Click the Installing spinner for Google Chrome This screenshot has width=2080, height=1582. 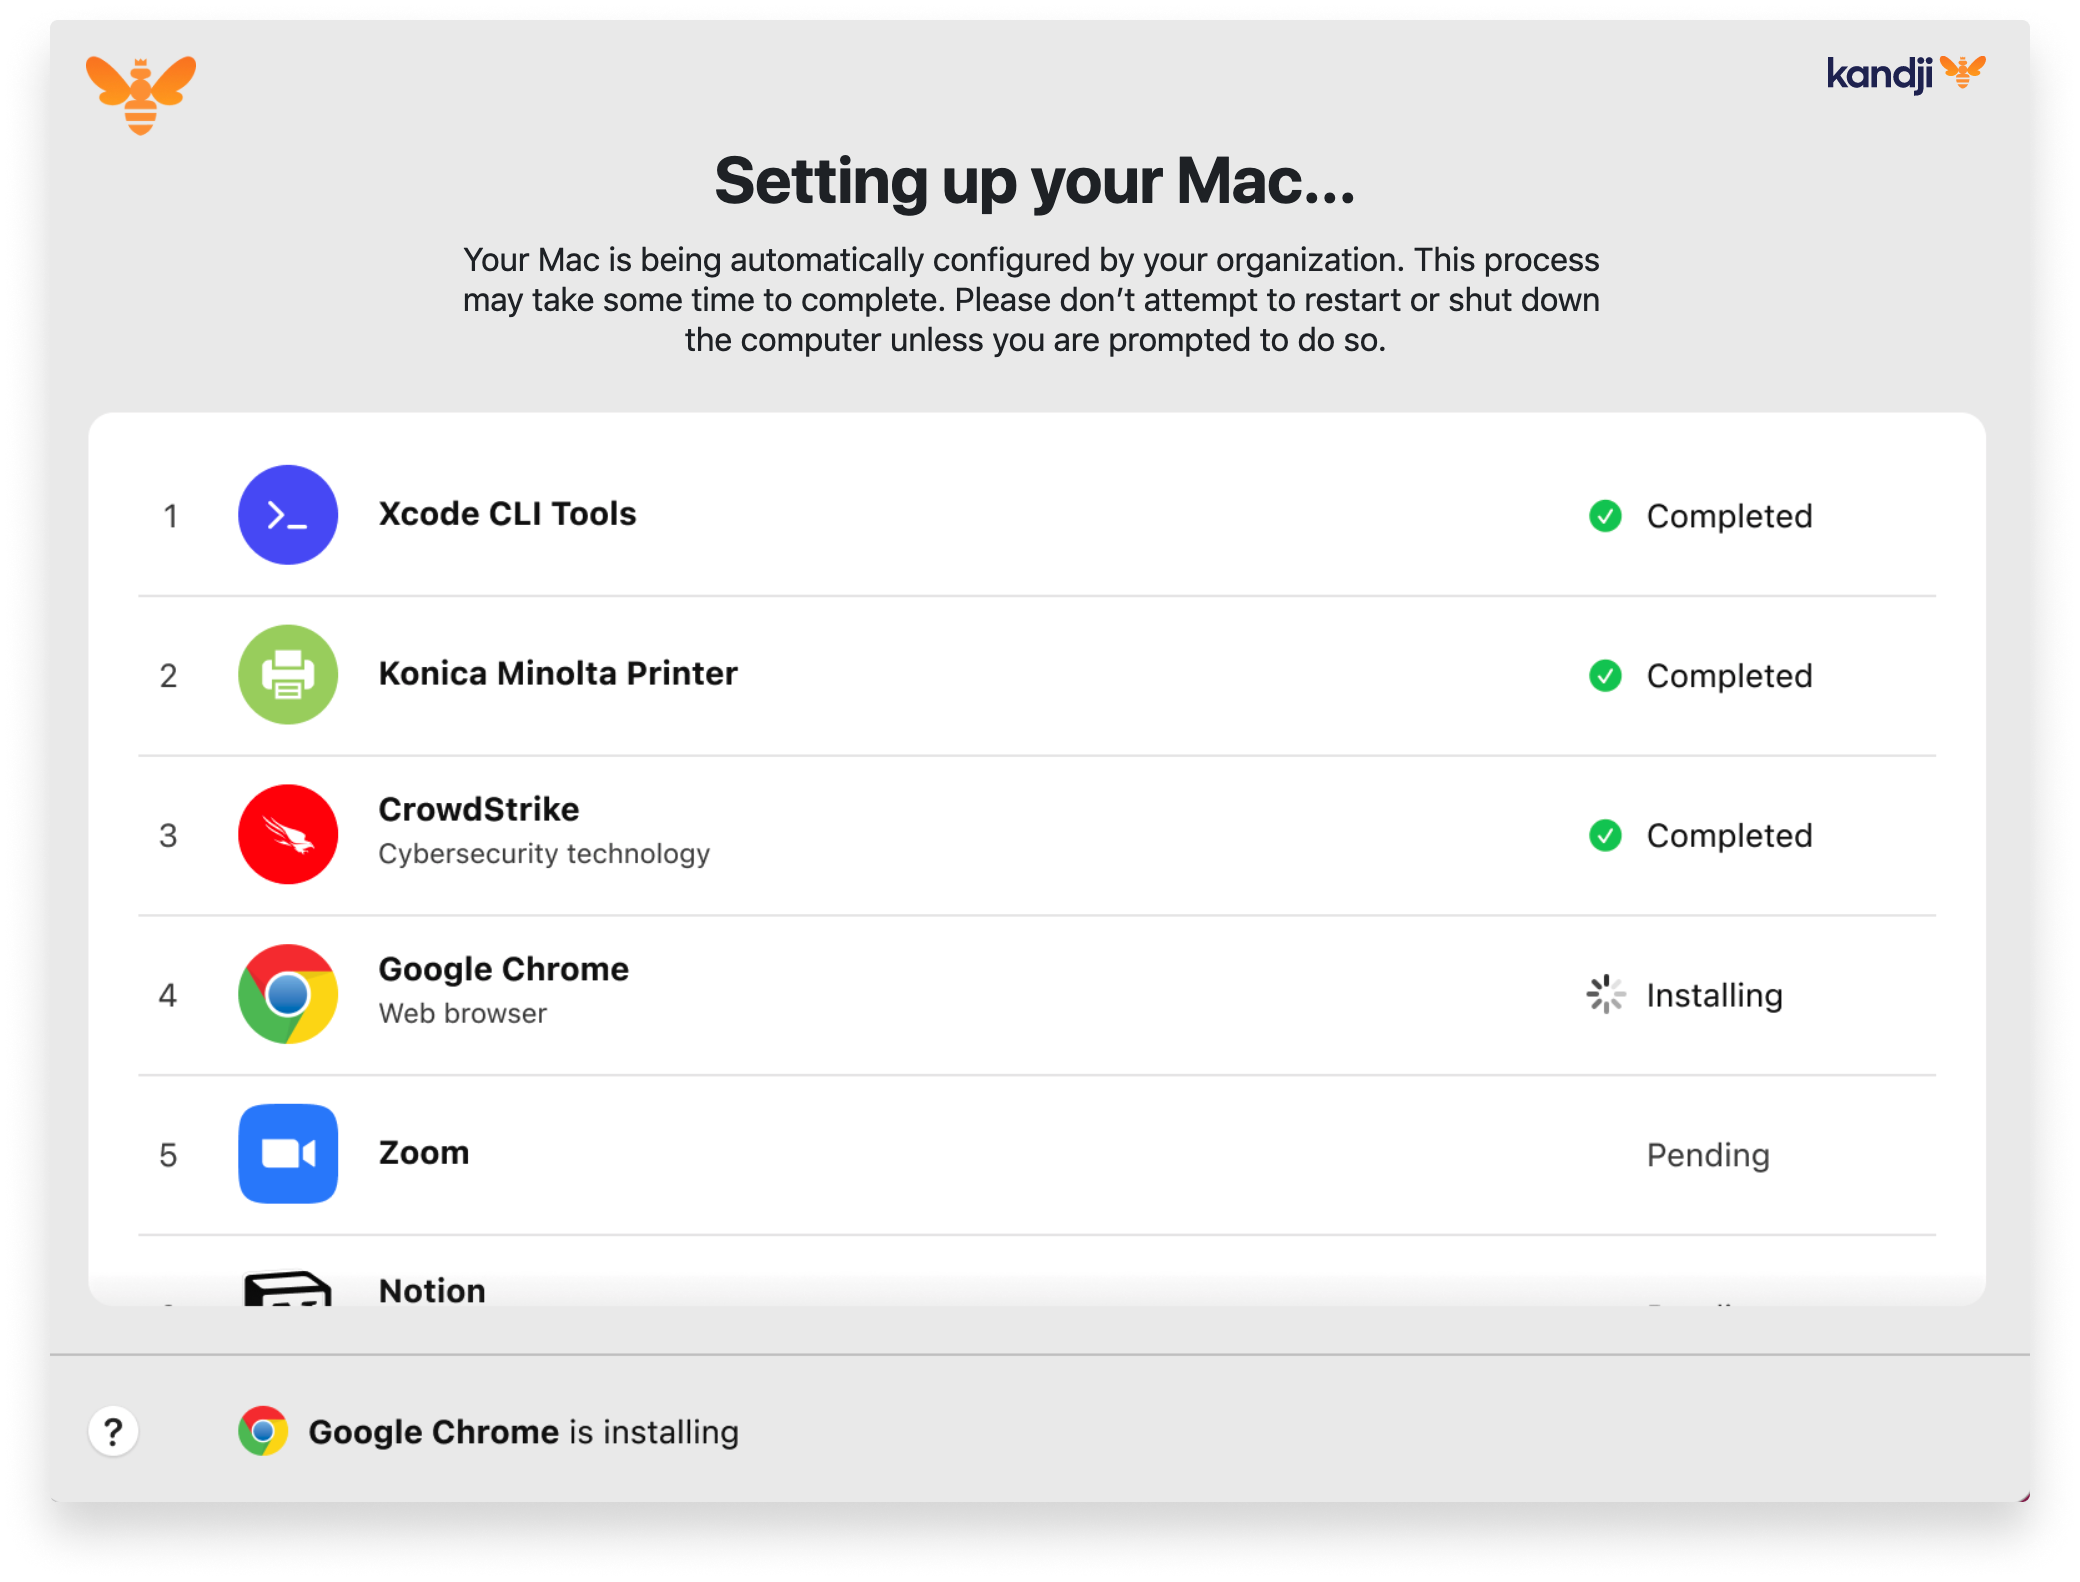1605,995
